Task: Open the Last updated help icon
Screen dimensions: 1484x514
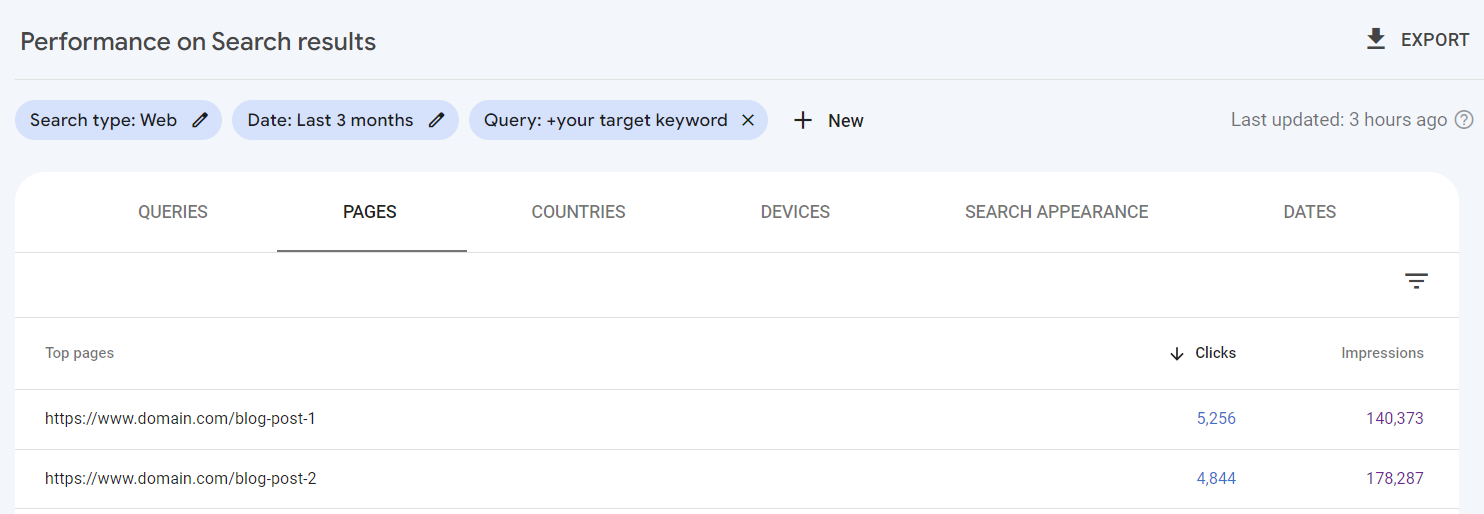Action: 1464,120
